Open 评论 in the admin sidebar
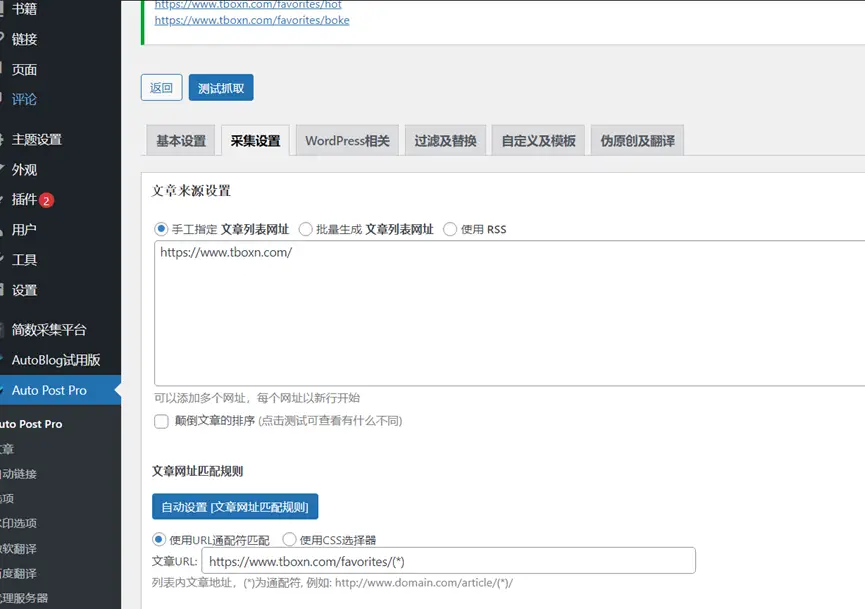The height and width of the screenshot is (609, 865). click(24, 99)
